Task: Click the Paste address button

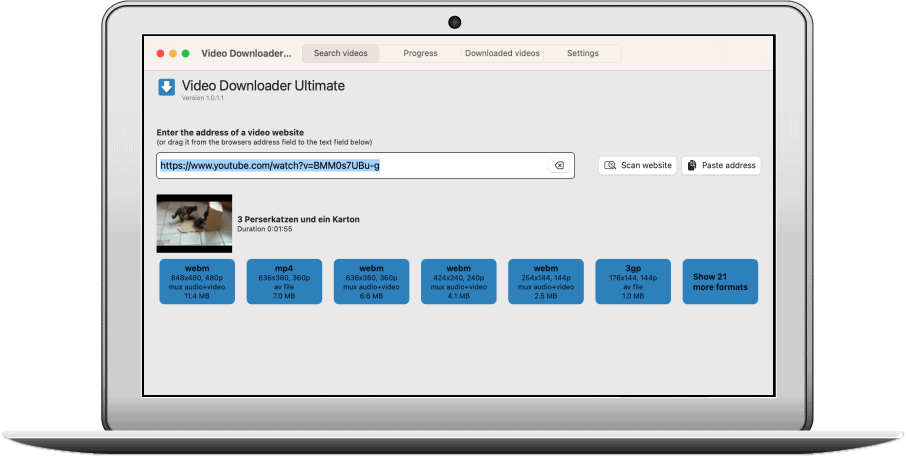Action: click(x=721, y=165)
